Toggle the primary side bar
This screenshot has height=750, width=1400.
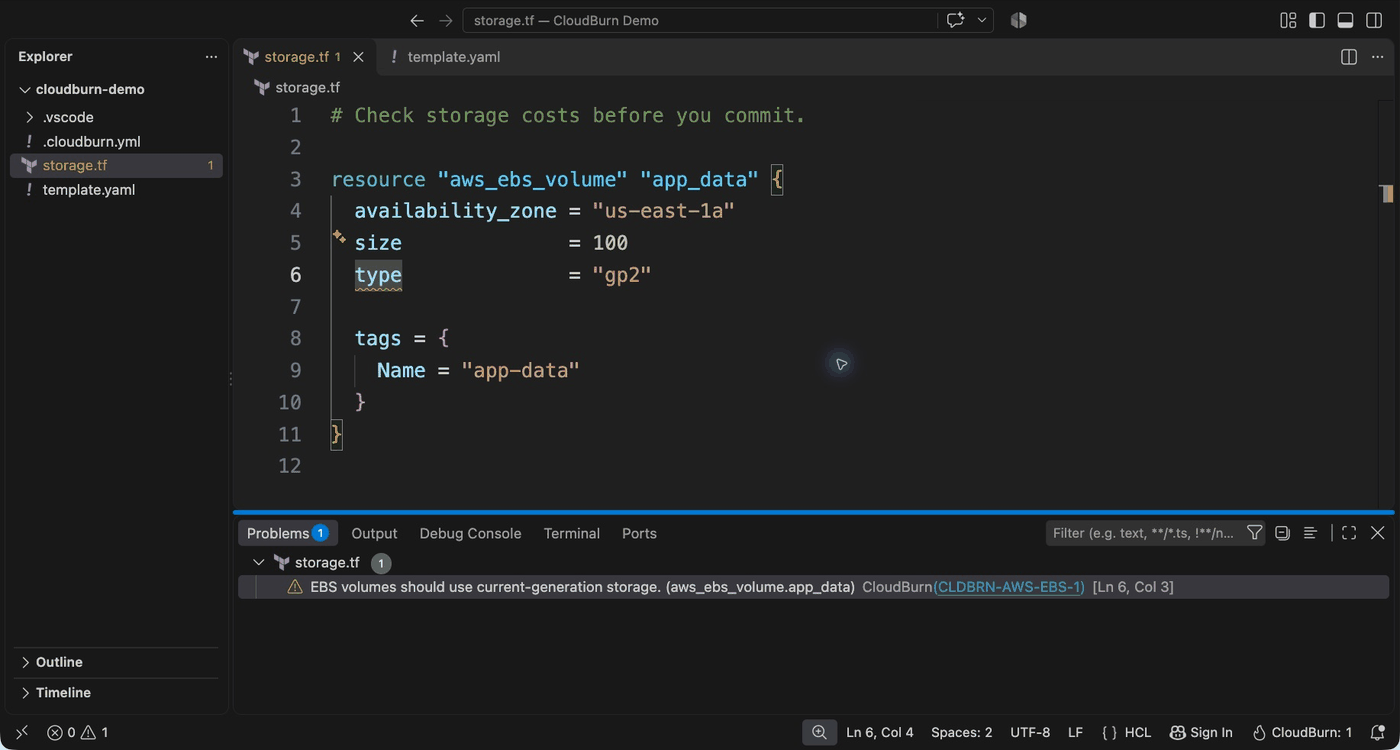(x=1317, y=20)
